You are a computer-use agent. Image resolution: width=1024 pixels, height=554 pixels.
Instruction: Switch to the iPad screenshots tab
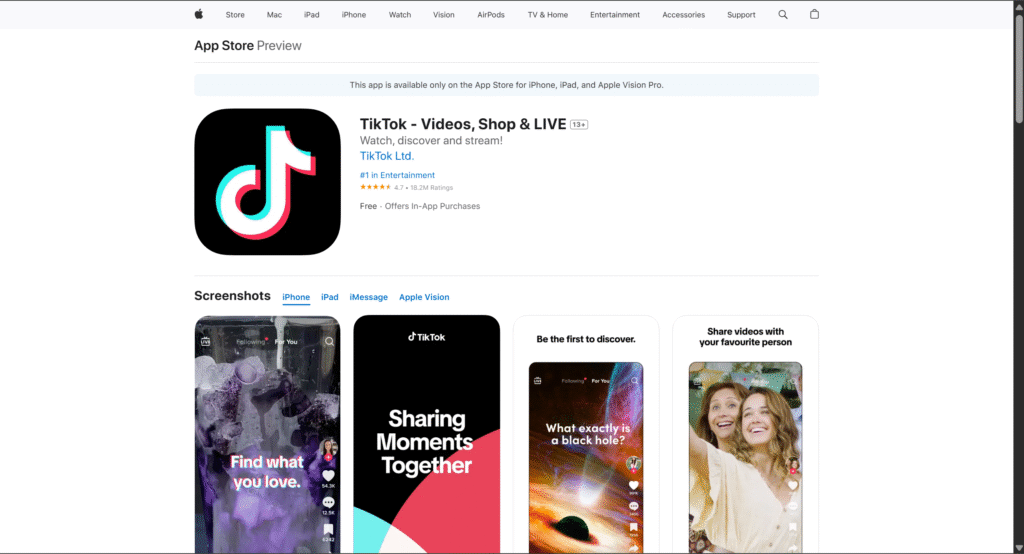(x=329, y=297)
